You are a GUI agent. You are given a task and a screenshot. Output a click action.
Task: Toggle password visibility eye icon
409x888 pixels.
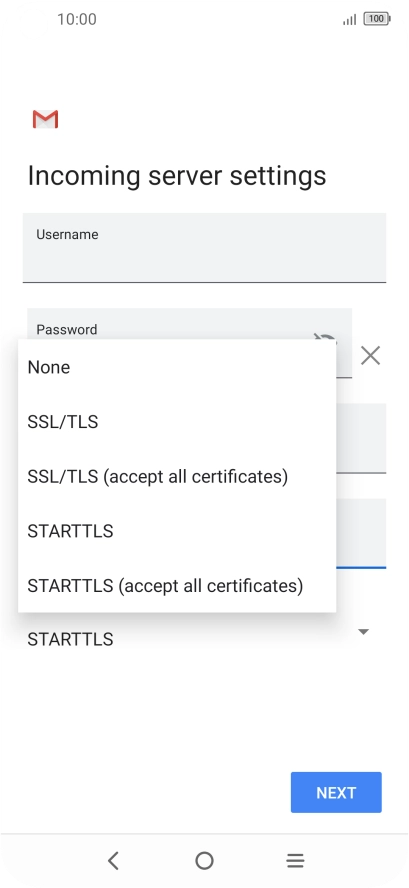[325, 339]
